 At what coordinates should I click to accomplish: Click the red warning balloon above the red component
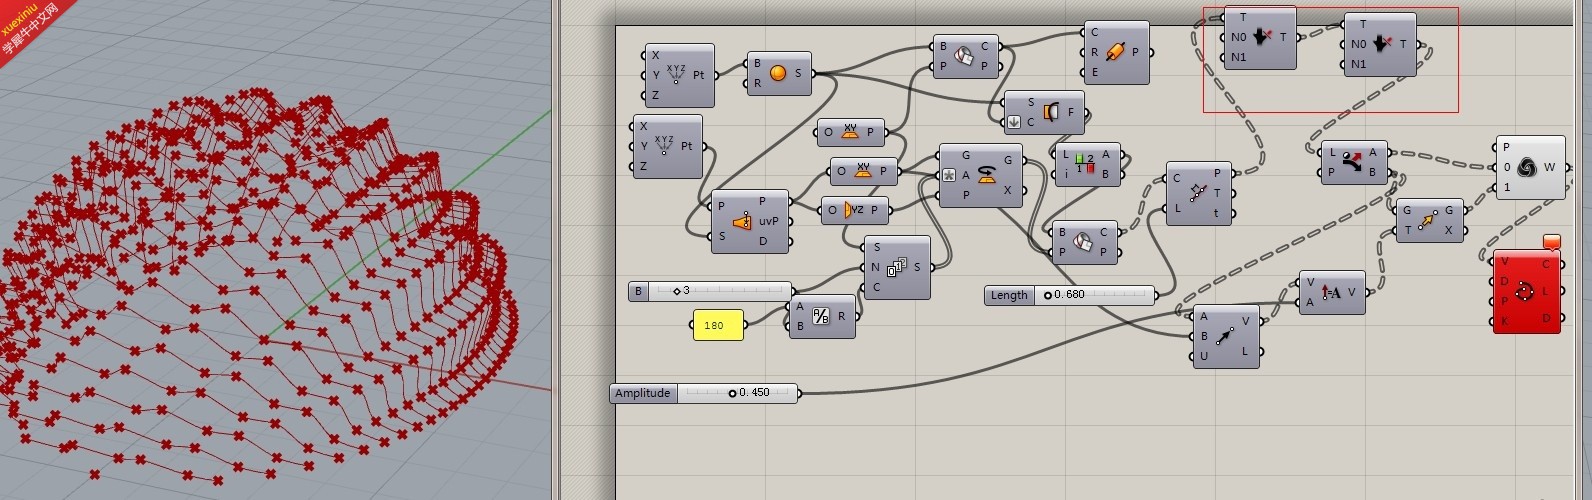1552,242
